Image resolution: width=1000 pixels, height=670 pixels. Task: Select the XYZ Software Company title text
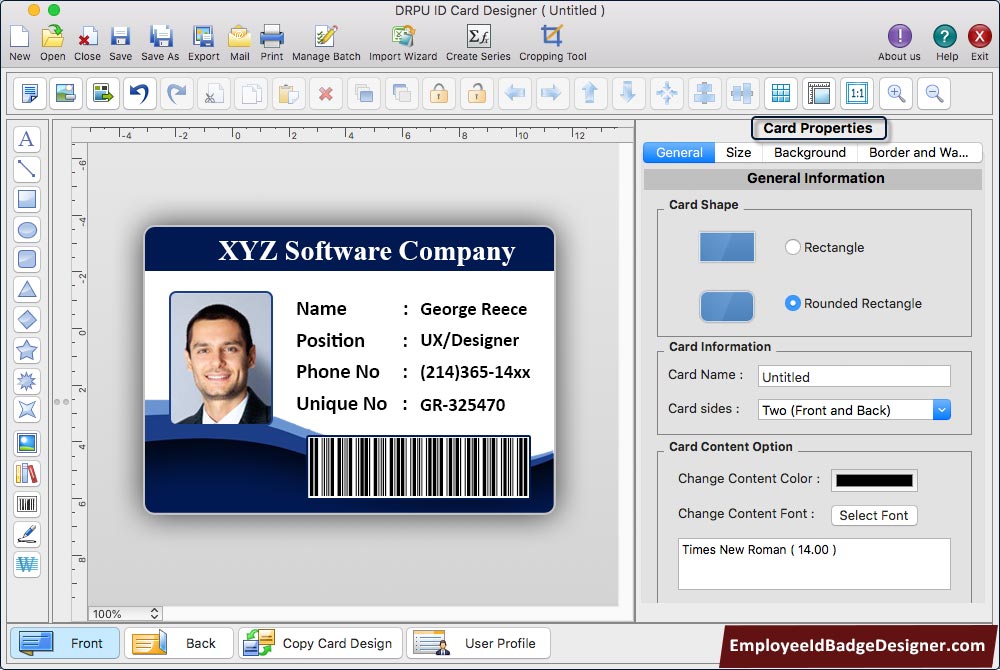click(367, 251)
